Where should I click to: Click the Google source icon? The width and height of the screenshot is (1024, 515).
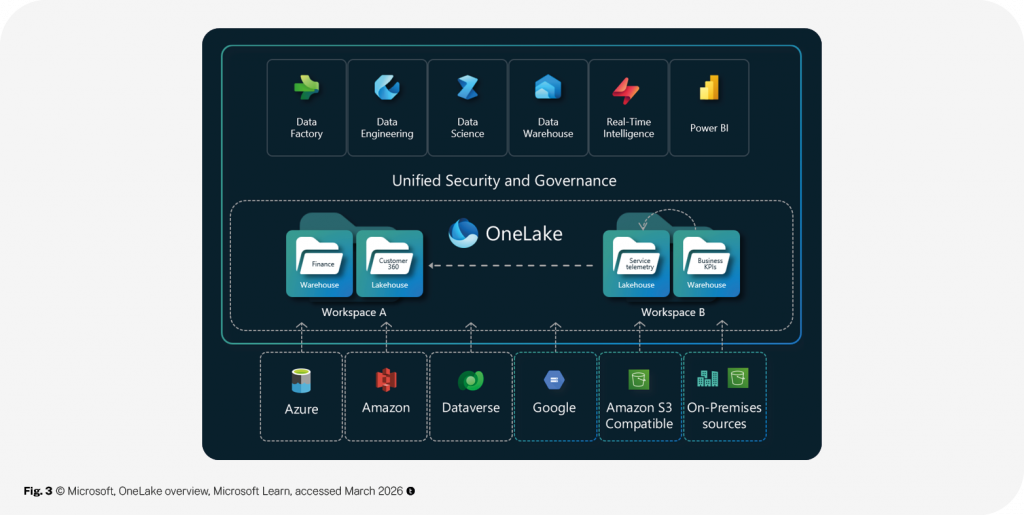coord(554,381)
